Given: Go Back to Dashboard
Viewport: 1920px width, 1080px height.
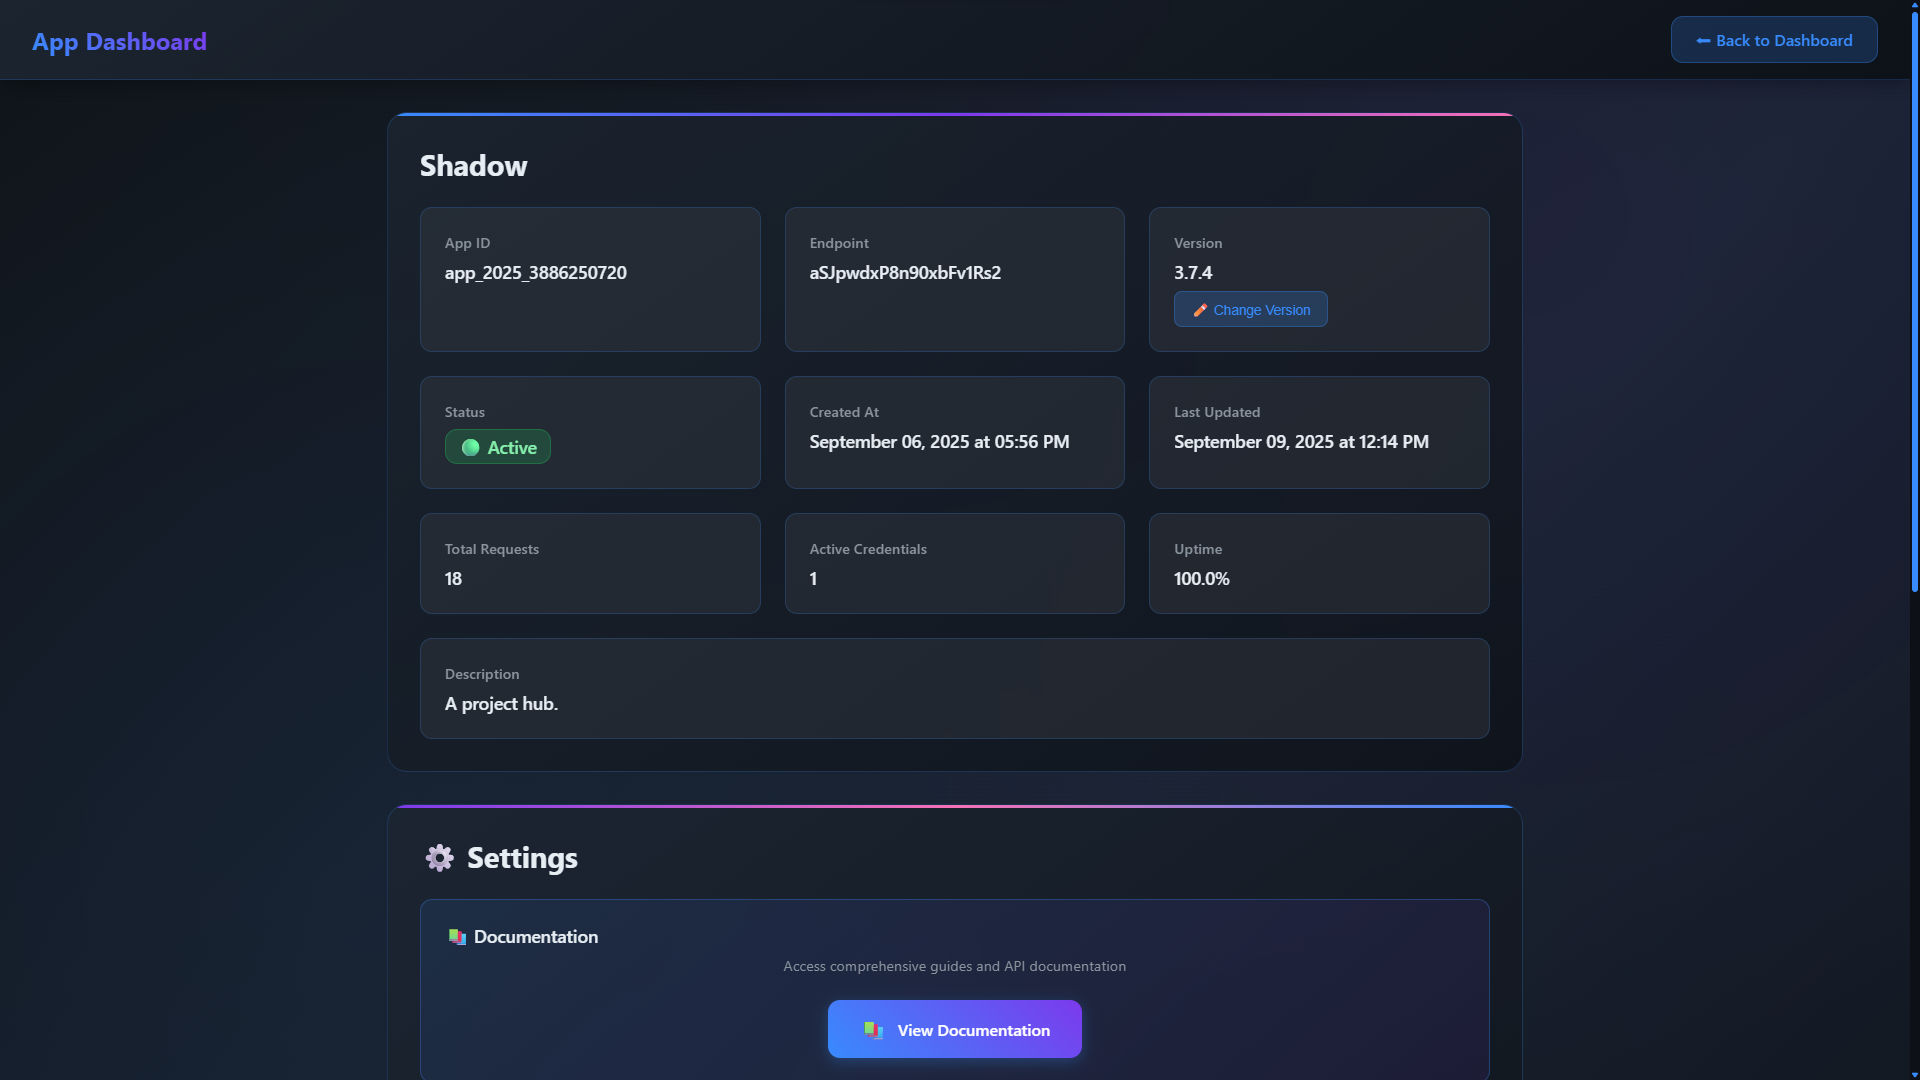Looking at the screenshot, I should point(1773,40).
